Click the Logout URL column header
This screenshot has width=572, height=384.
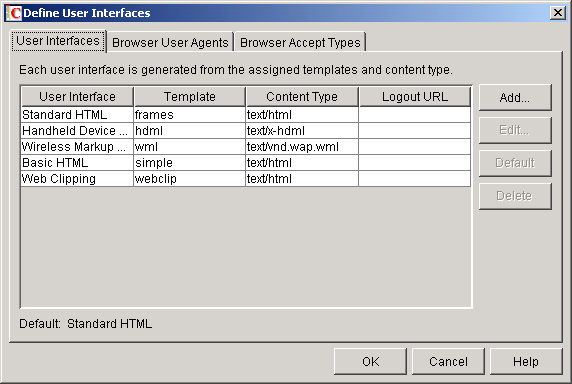pyautogui.click(x=415, y=97)
